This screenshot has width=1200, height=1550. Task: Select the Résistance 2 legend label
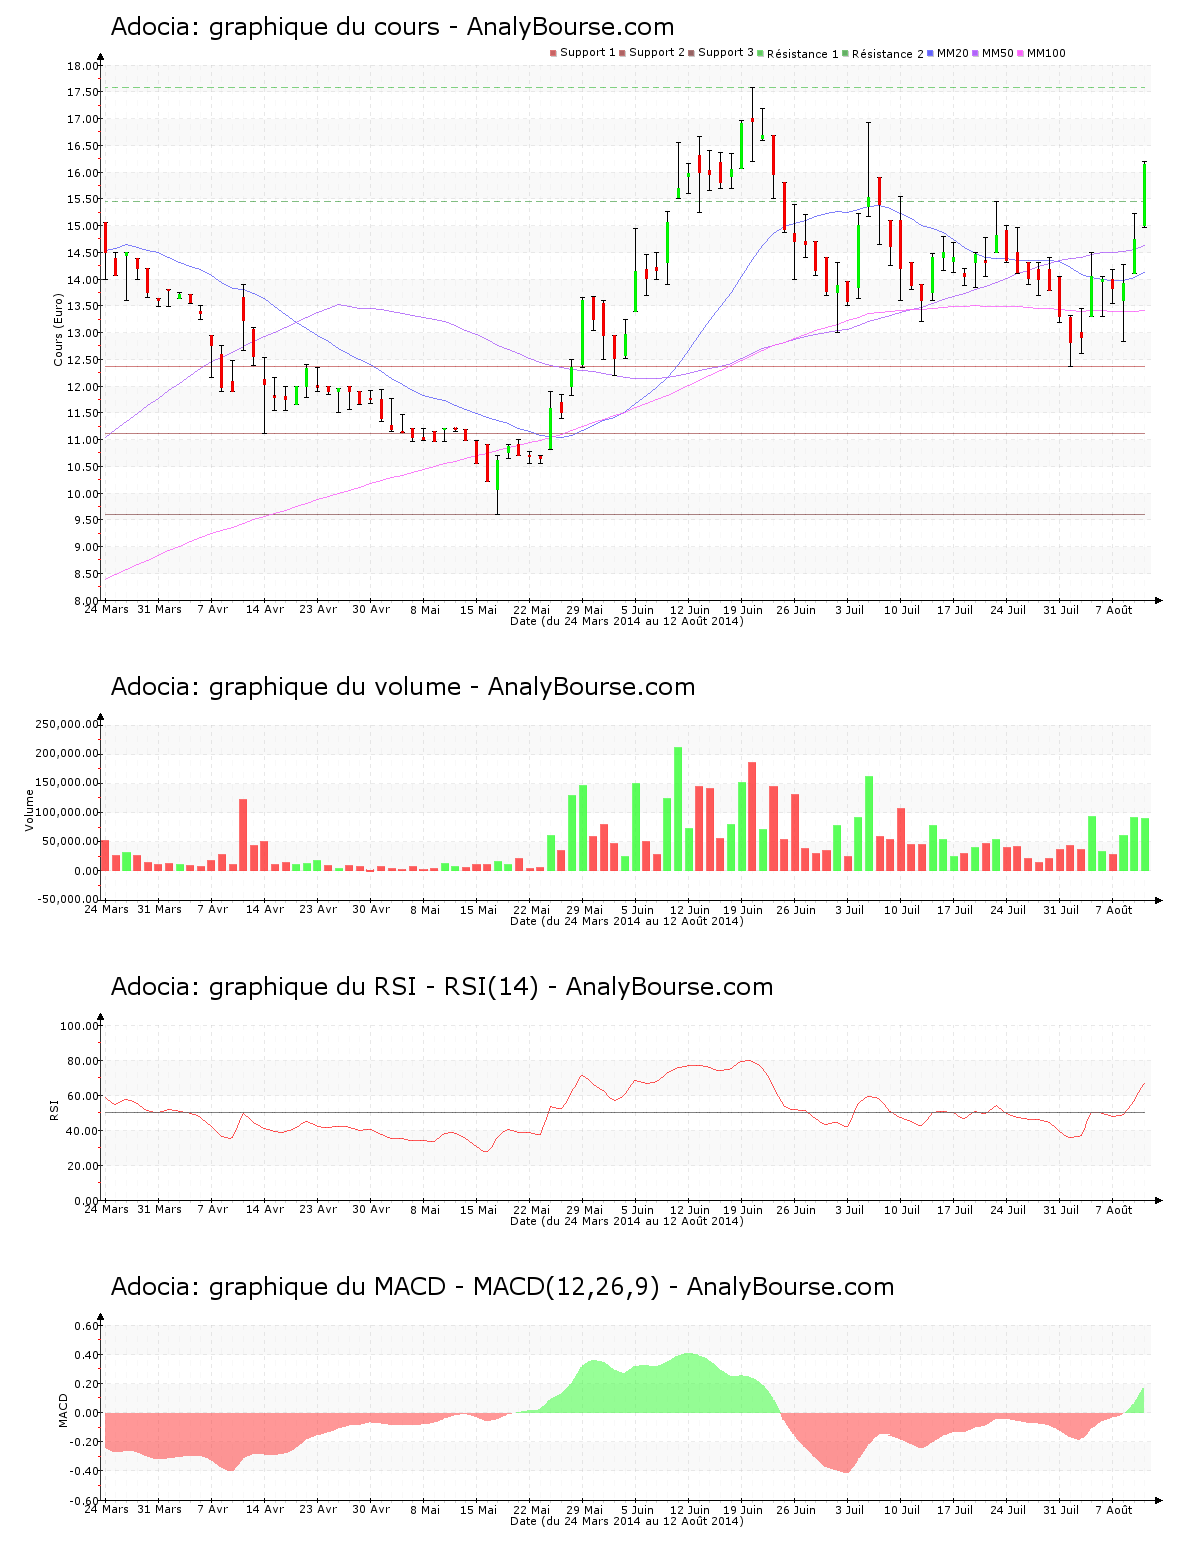[888, 54]
